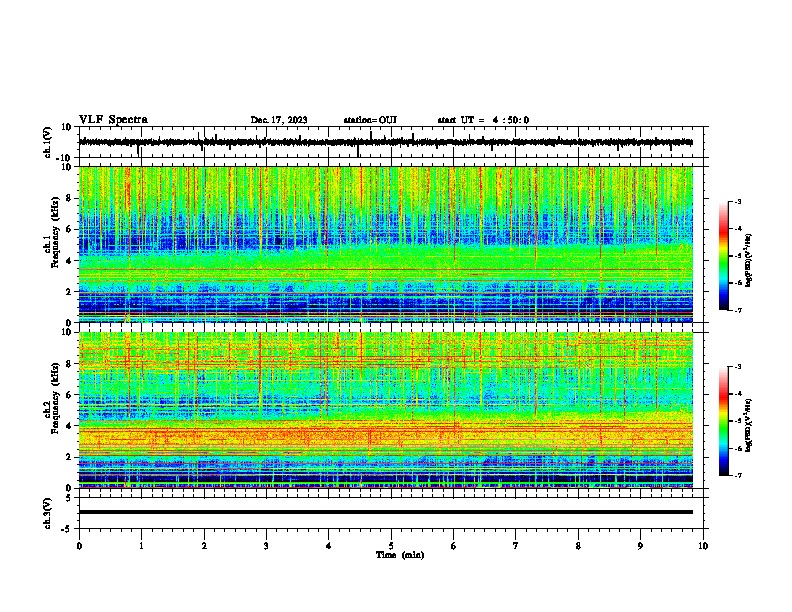Viewport: 792px width, 612px height.
Task: Click the "-7" label on ch.1 colorbar
Action: [737, 310]
